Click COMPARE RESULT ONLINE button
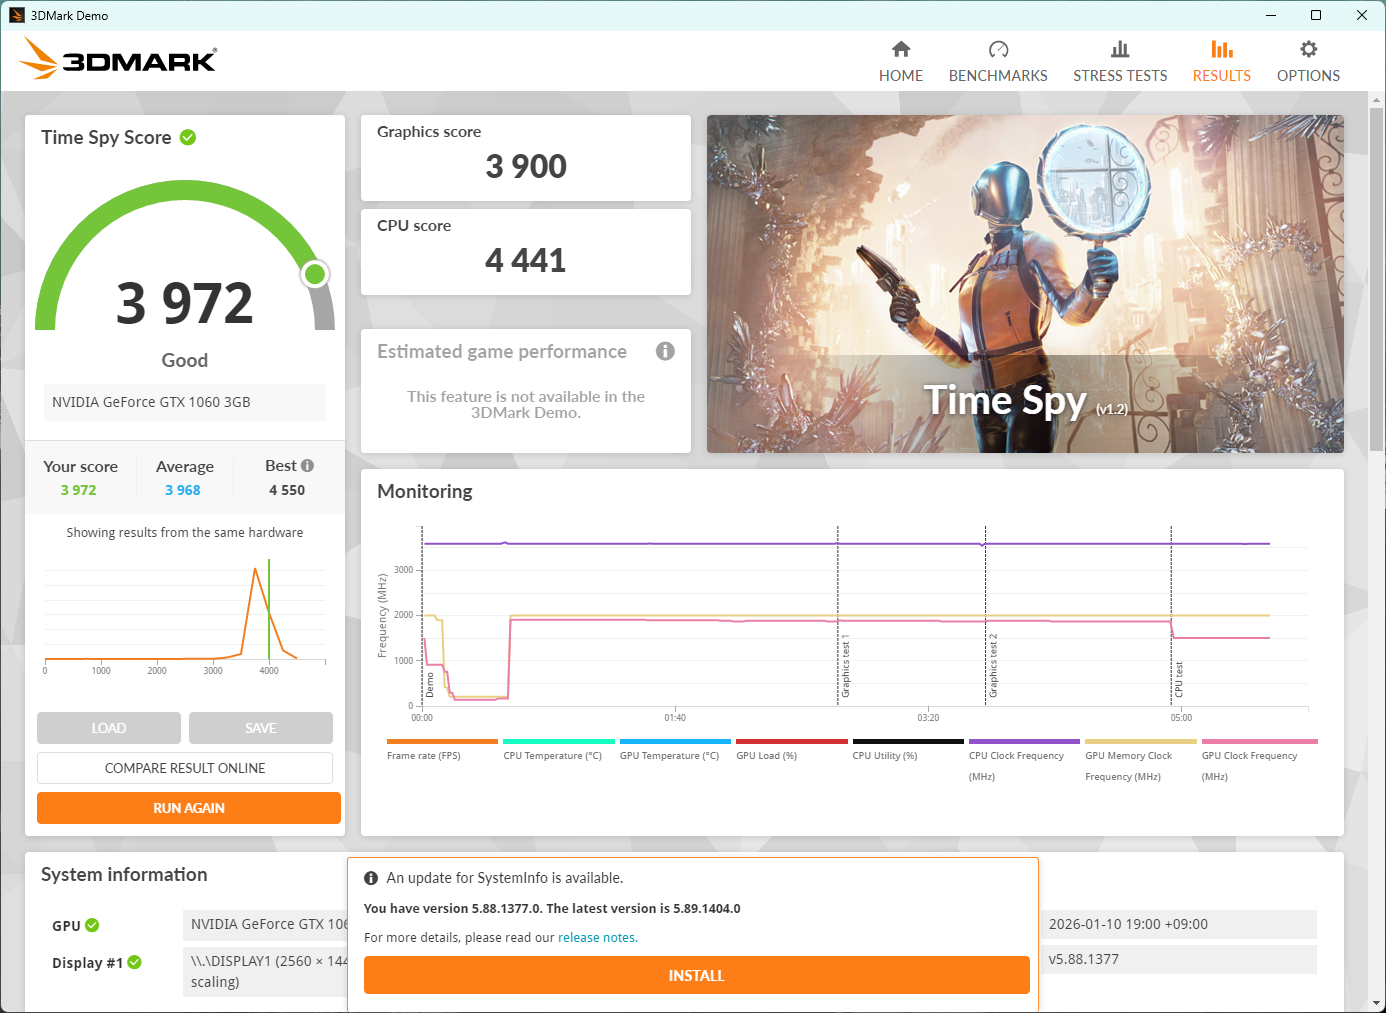 [185, 768]
